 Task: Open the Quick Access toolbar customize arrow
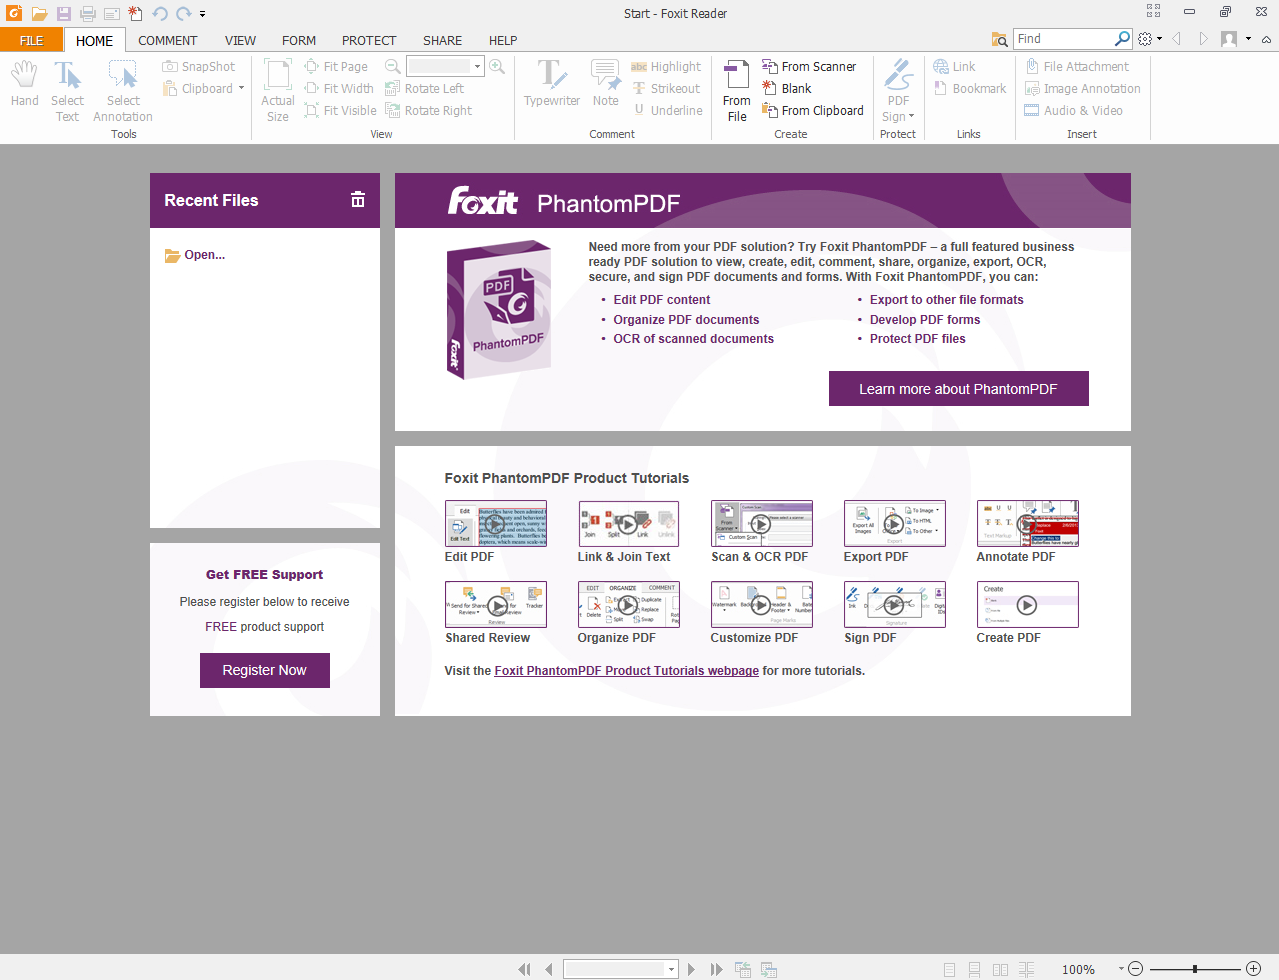202,14
